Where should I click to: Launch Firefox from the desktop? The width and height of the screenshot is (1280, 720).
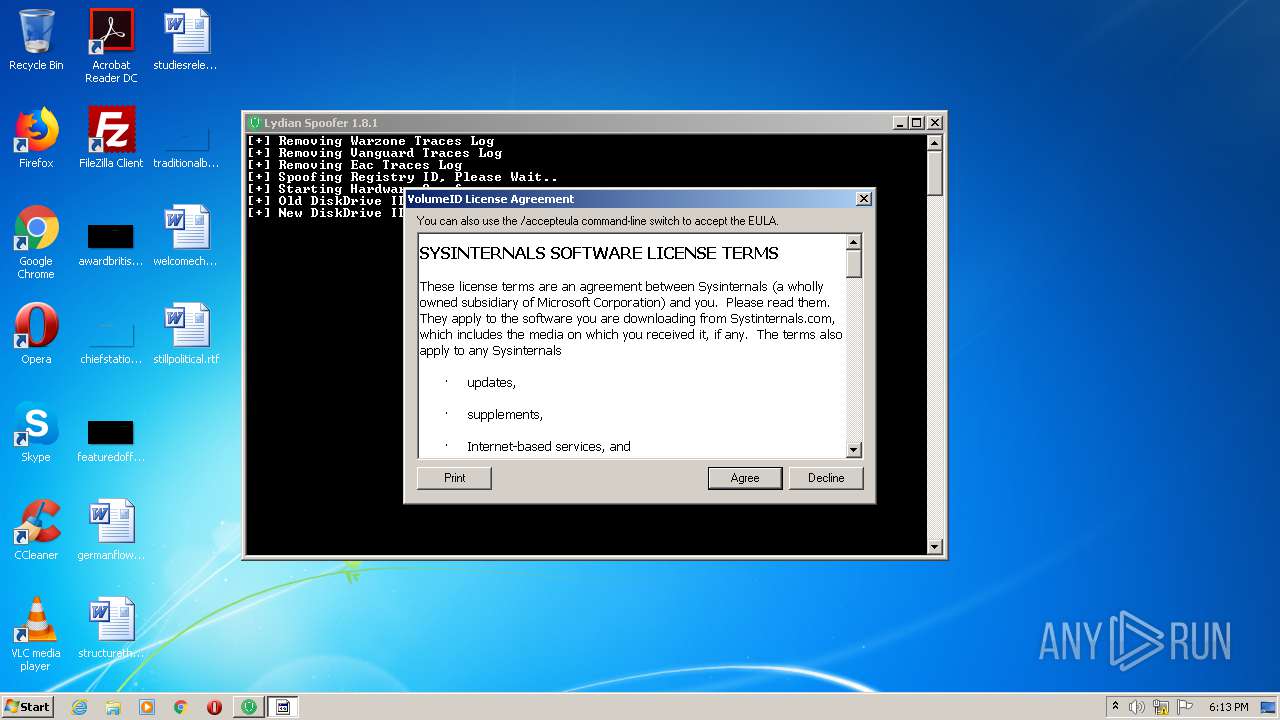[36, 138]
